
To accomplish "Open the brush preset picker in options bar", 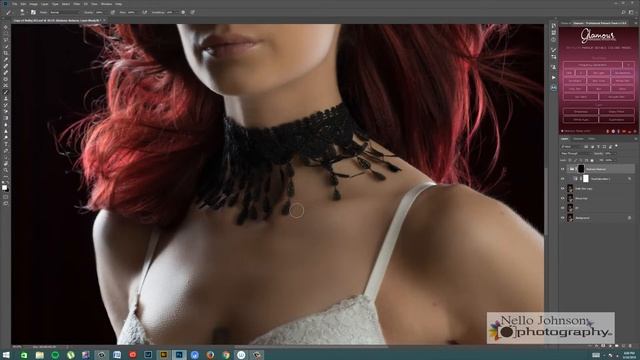I will click(22, 12).
